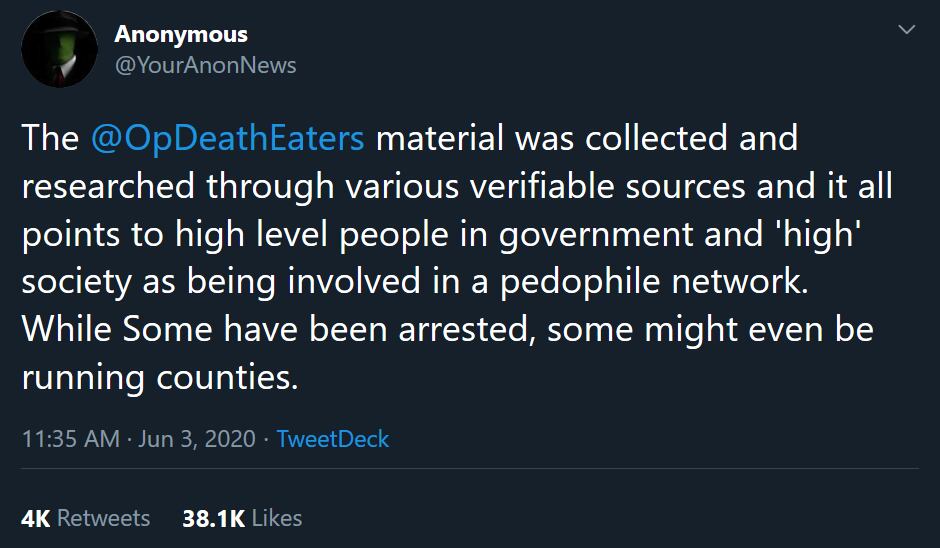Click 'While Some have been arrested' text
The image size is (940, 548).
point(276,330)
